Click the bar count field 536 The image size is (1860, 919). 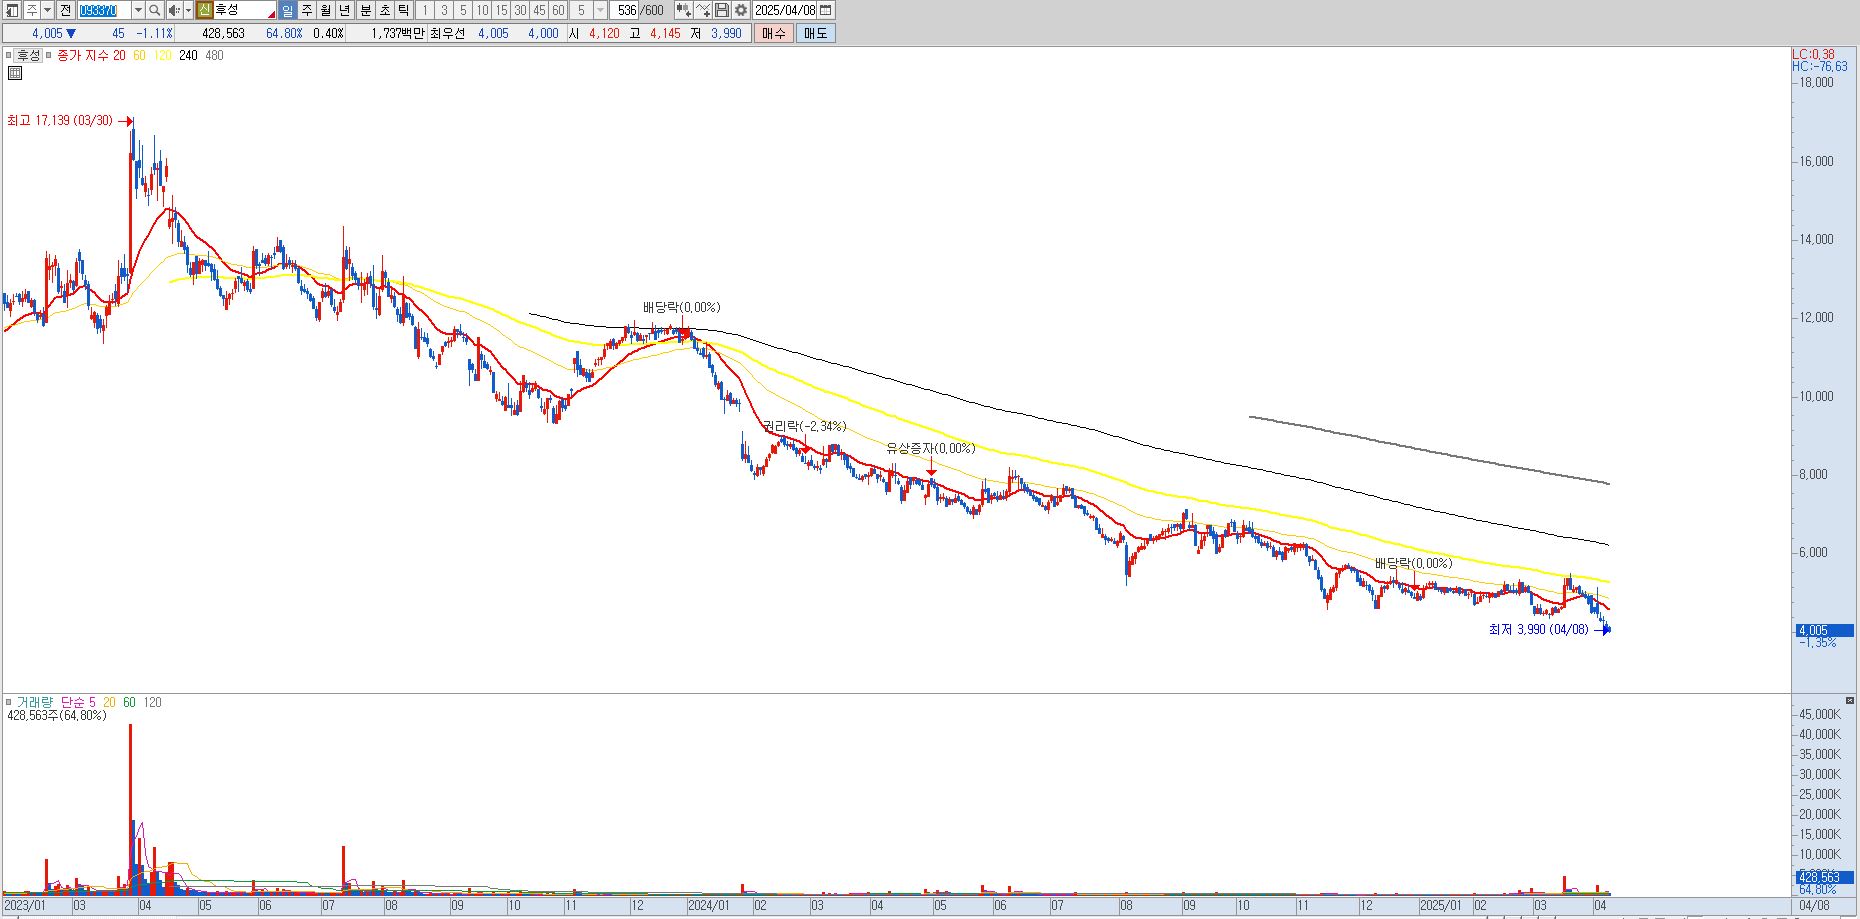[626, 10]
